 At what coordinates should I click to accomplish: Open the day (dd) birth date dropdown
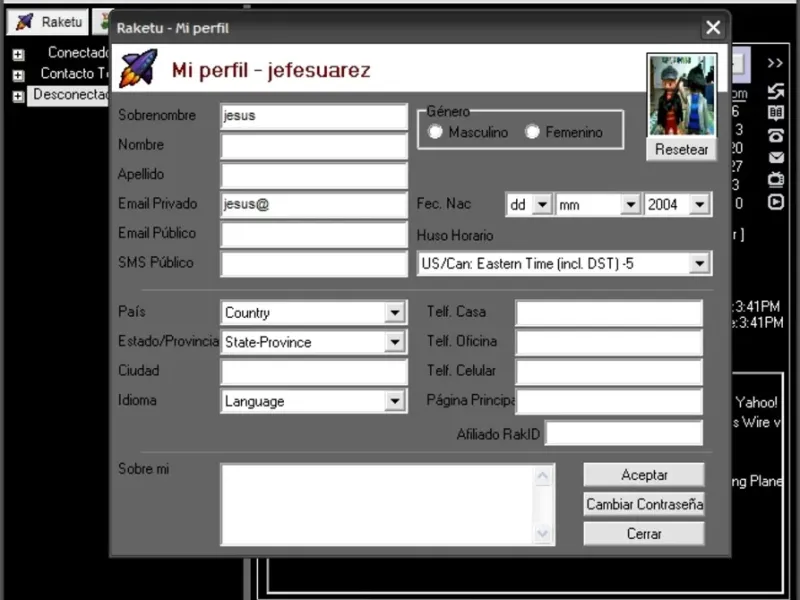point(542,205)
